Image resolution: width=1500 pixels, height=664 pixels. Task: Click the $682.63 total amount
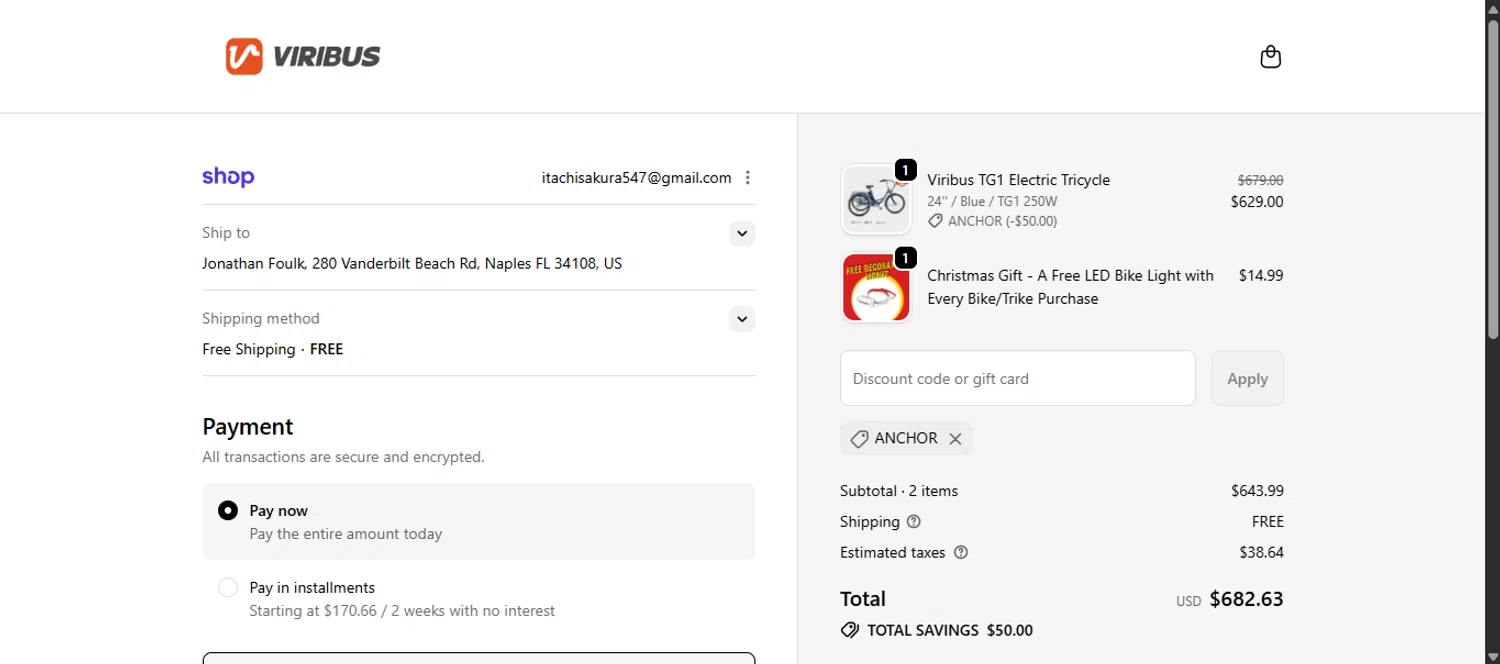(1246, 599)
